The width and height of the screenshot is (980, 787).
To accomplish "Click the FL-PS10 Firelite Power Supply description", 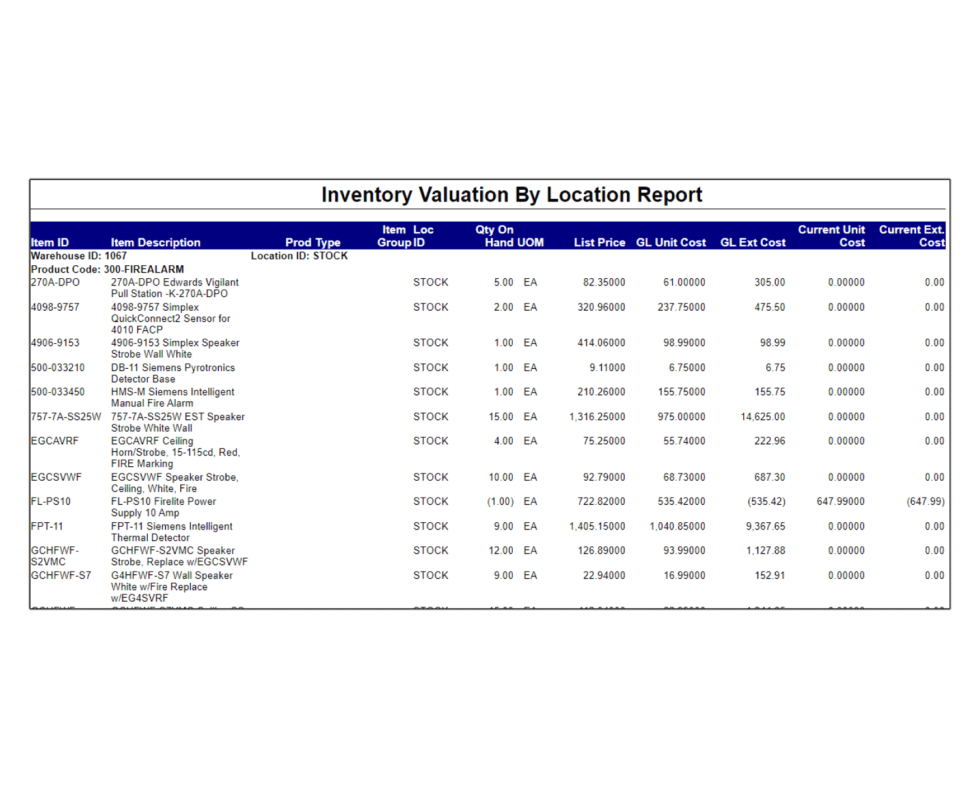I will click(x=163, y=507).
